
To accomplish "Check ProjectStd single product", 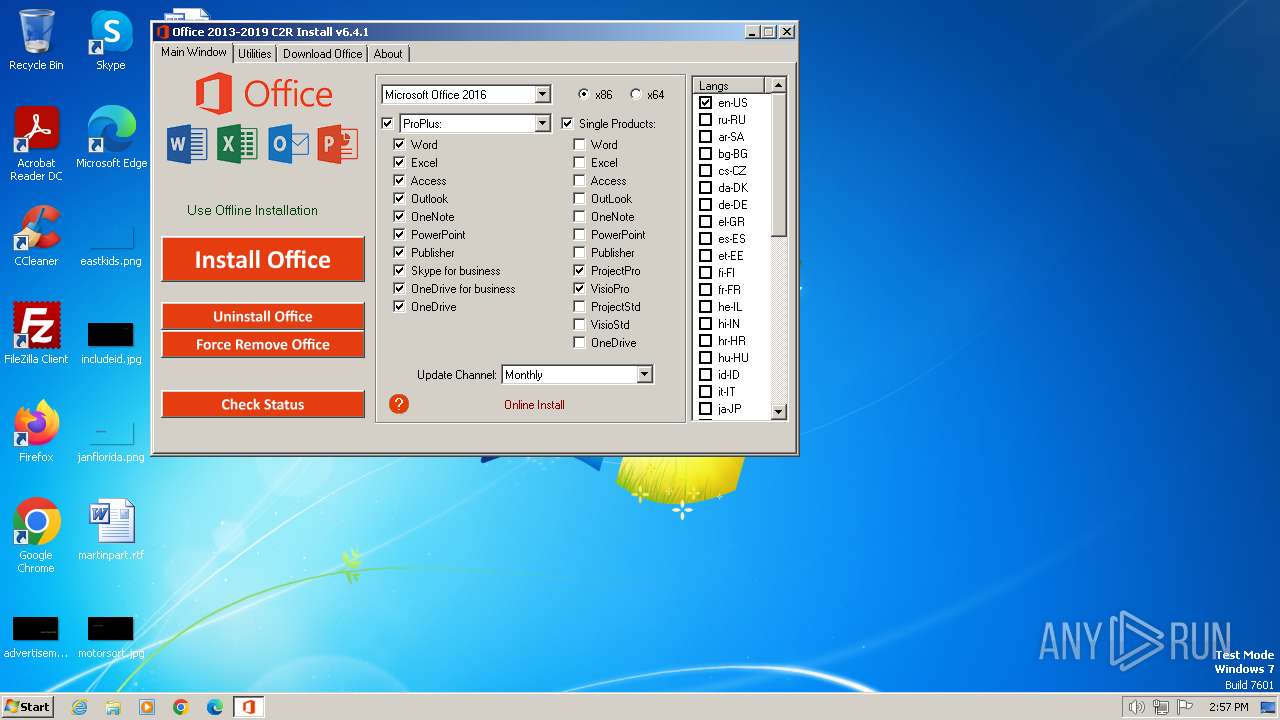I will (579, 306).
